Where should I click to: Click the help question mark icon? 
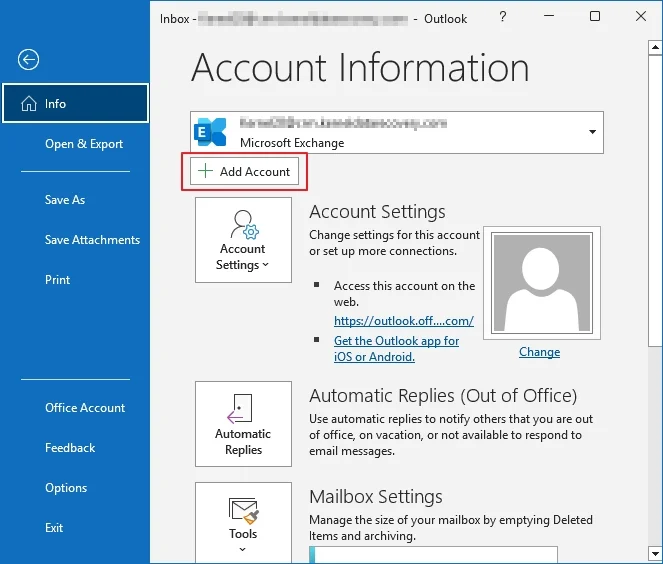coord(502,16)
